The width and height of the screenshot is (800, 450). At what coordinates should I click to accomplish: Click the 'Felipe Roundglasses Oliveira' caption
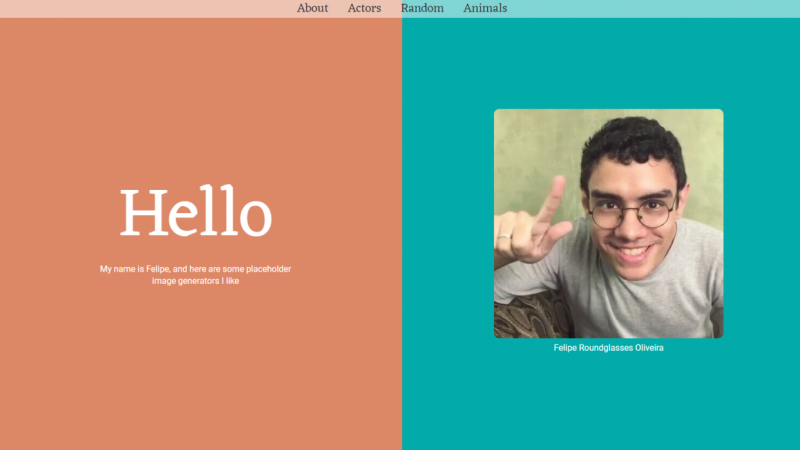pos(608,348)
